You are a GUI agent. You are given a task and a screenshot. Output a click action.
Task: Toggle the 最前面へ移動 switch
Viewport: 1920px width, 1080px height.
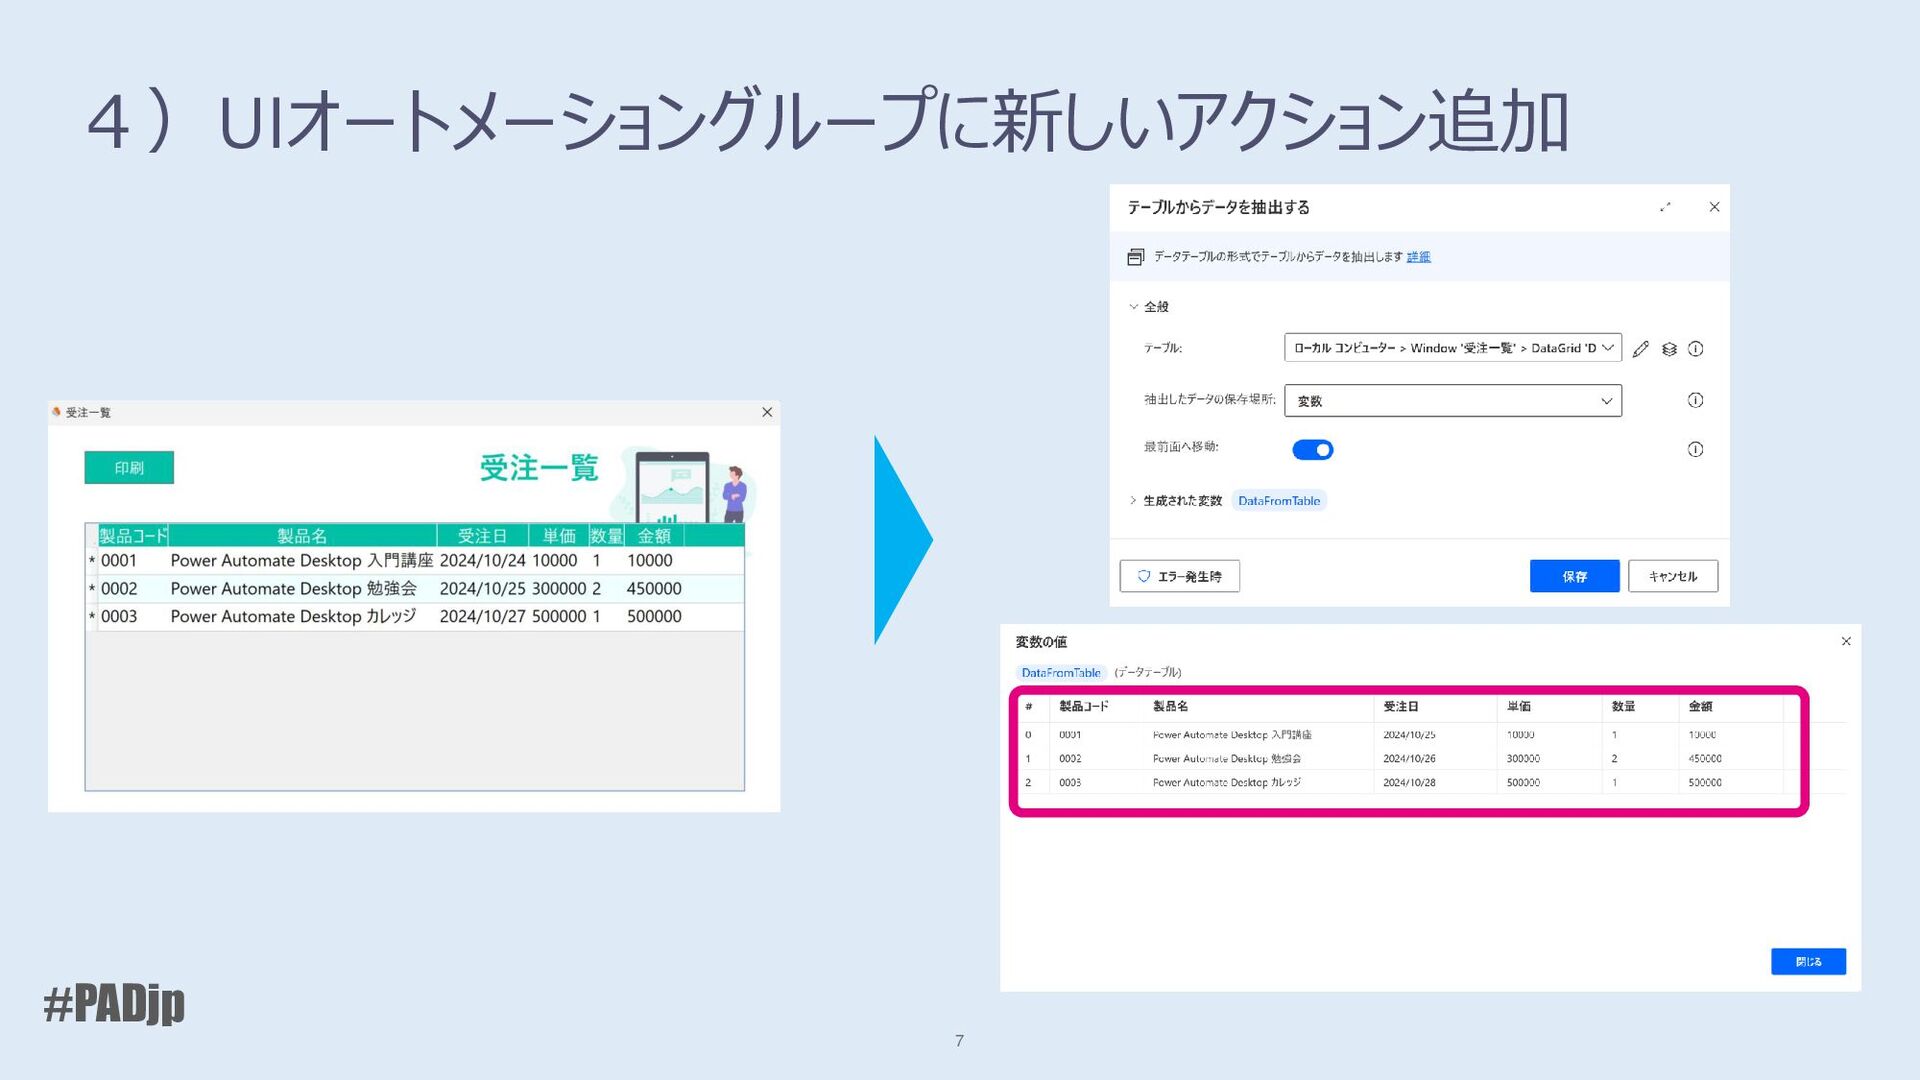(x=1313, y=450)
